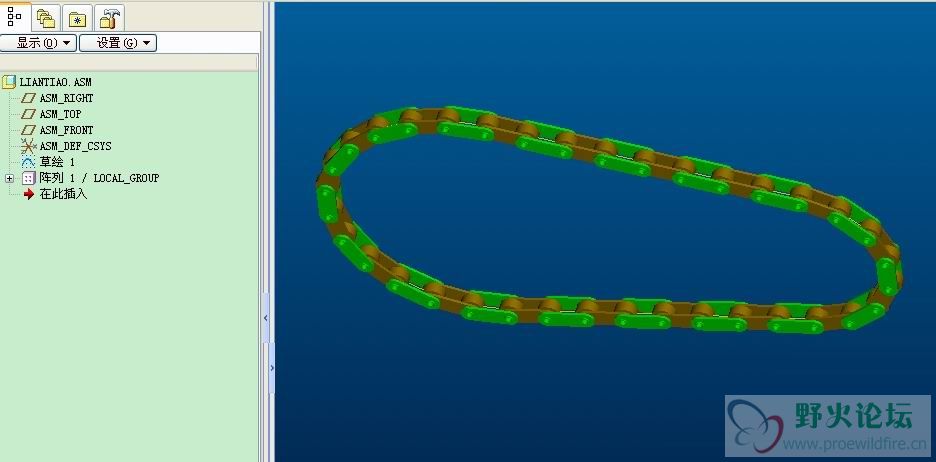Click the 阵列 1 pattern icon
Image resolution: width=936 pixels, height=462 pixels.
(x=28, y=178)
